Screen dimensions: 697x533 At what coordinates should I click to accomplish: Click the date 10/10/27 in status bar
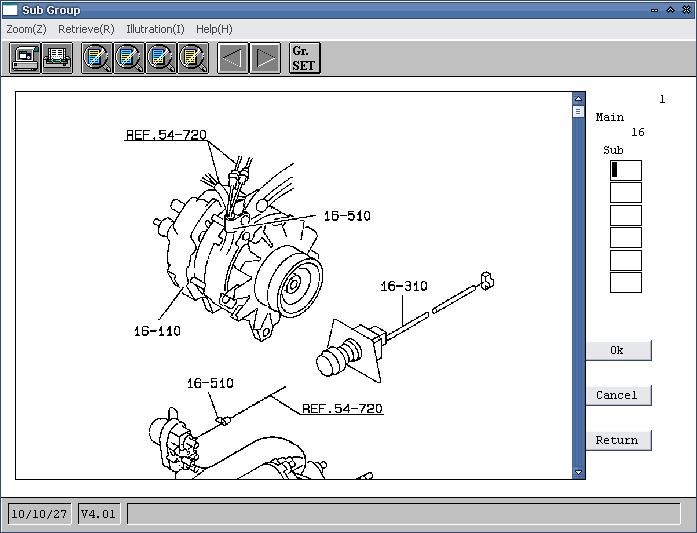pyautogui.click(x=39, y=514)
